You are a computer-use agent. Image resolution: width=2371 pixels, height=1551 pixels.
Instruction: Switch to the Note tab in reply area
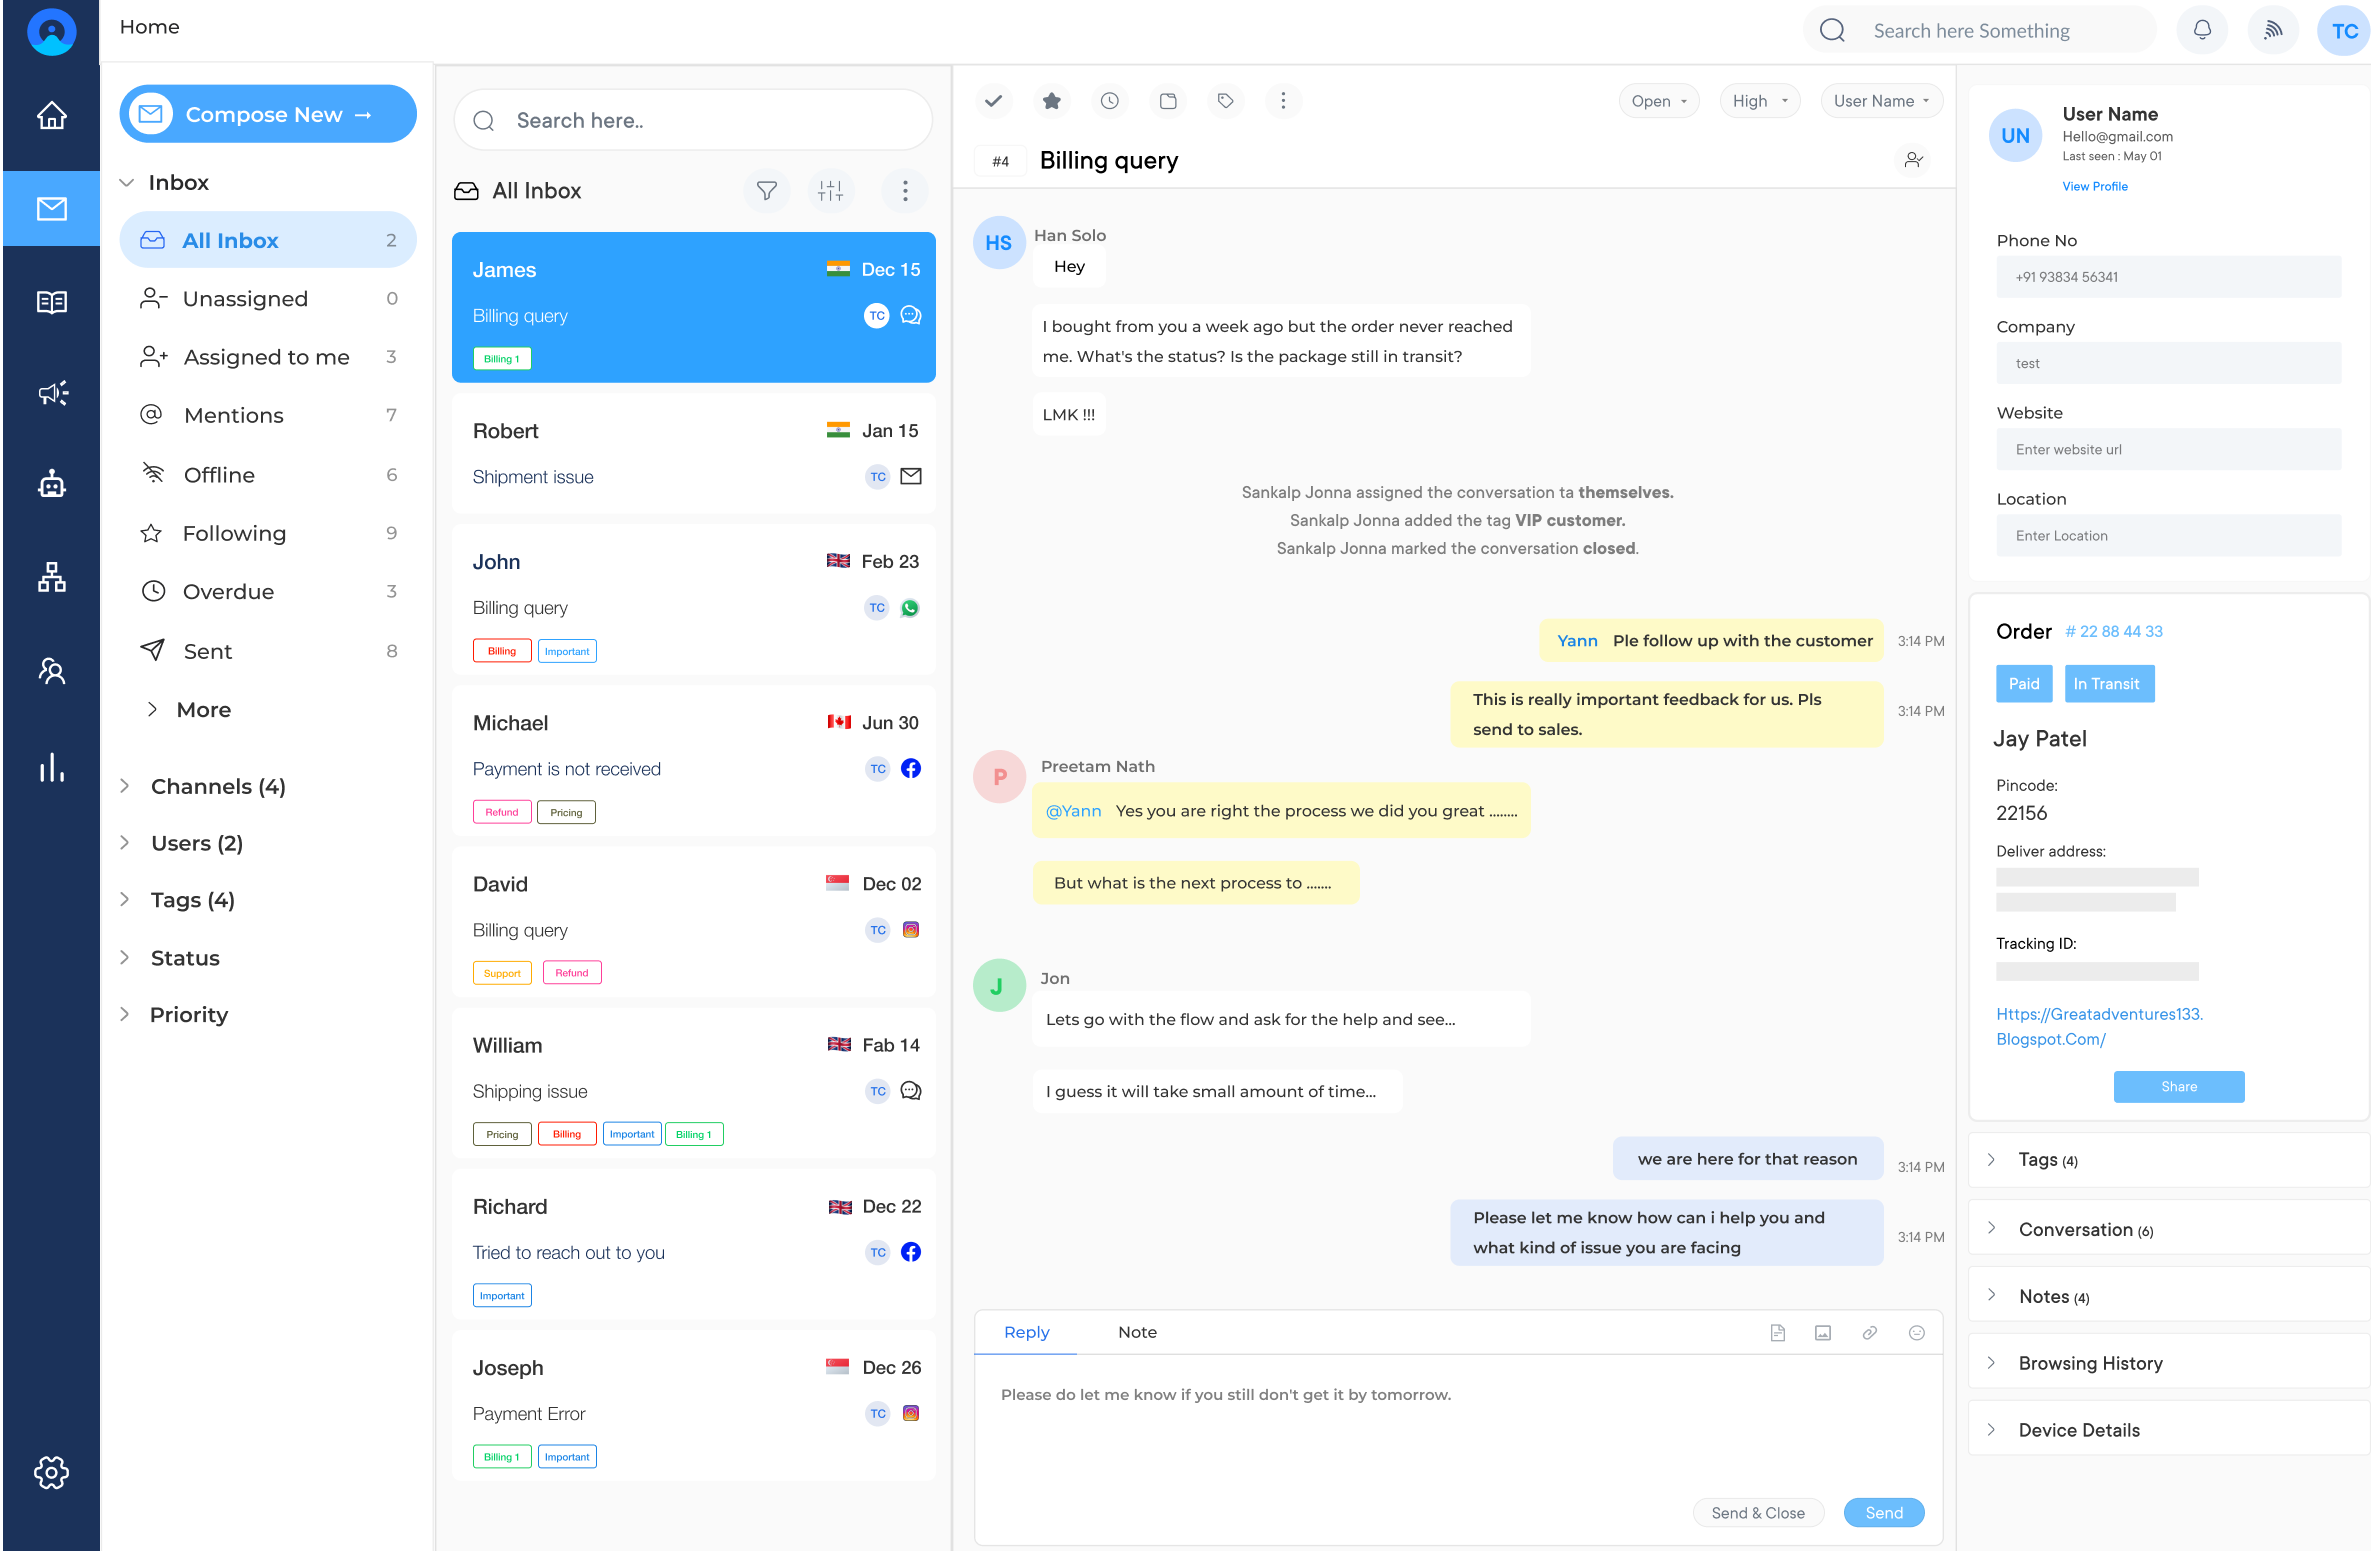point(1137,1331)
